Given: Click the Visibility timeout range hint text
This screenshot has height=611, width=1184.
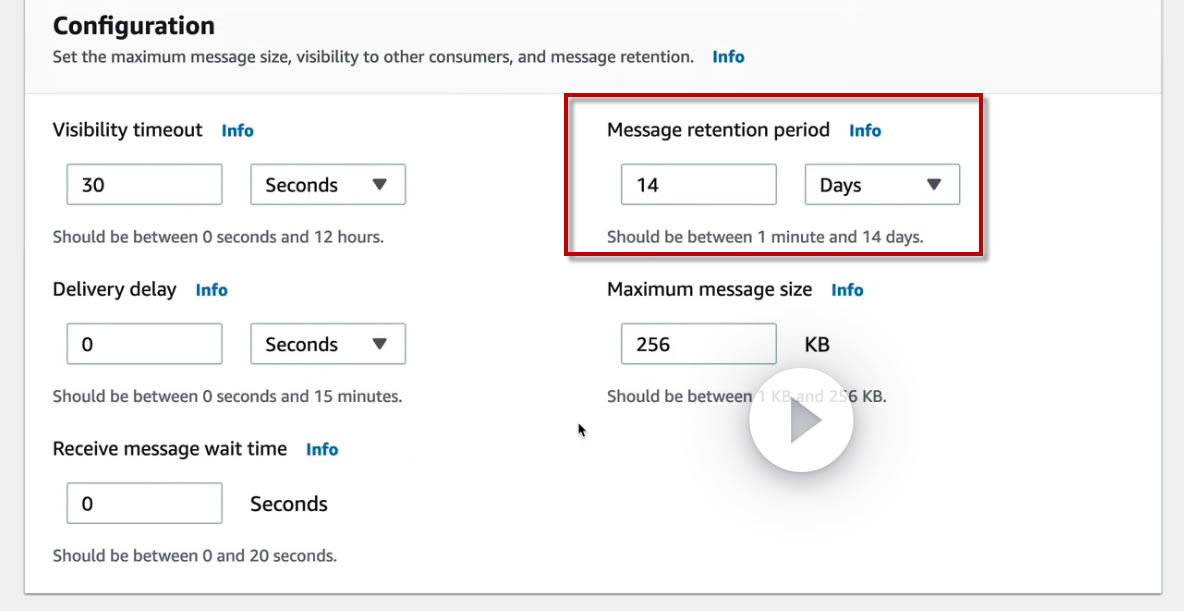Looking at the screenshot, I should (218, 237).
